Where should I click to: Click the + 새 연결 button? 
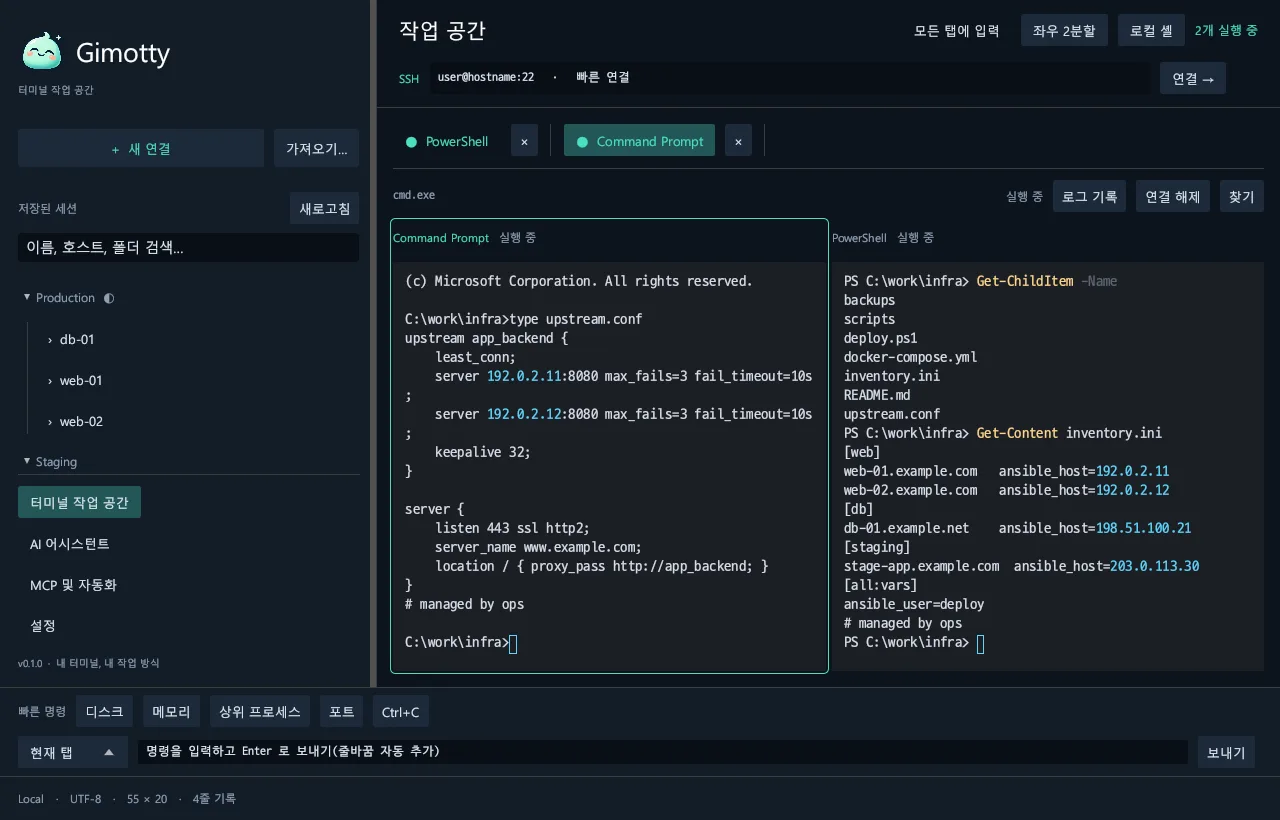pyautogui.click(x=141, y=148)
